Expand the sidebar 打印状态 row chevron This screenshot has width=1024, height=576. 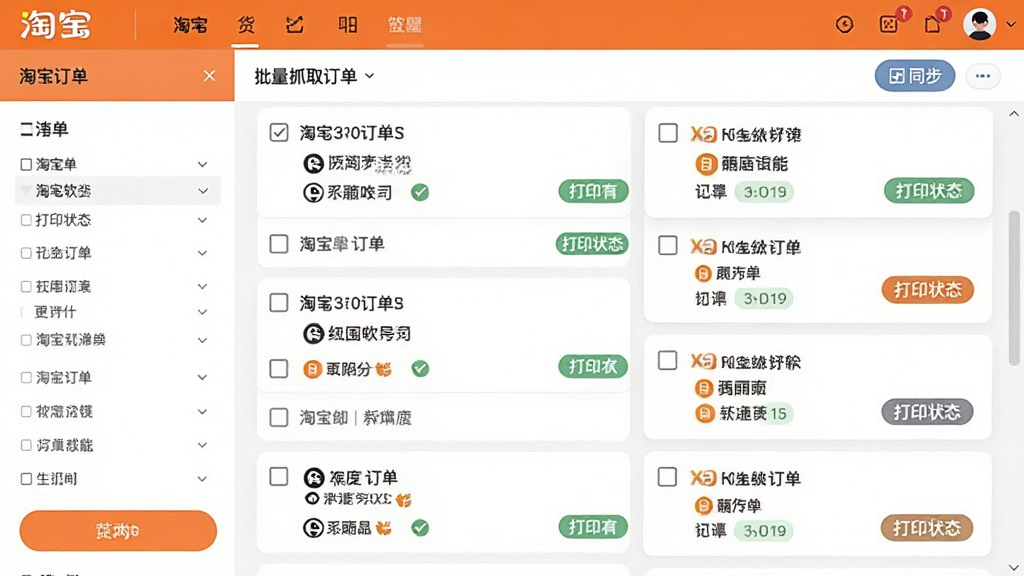coord(202,221)
